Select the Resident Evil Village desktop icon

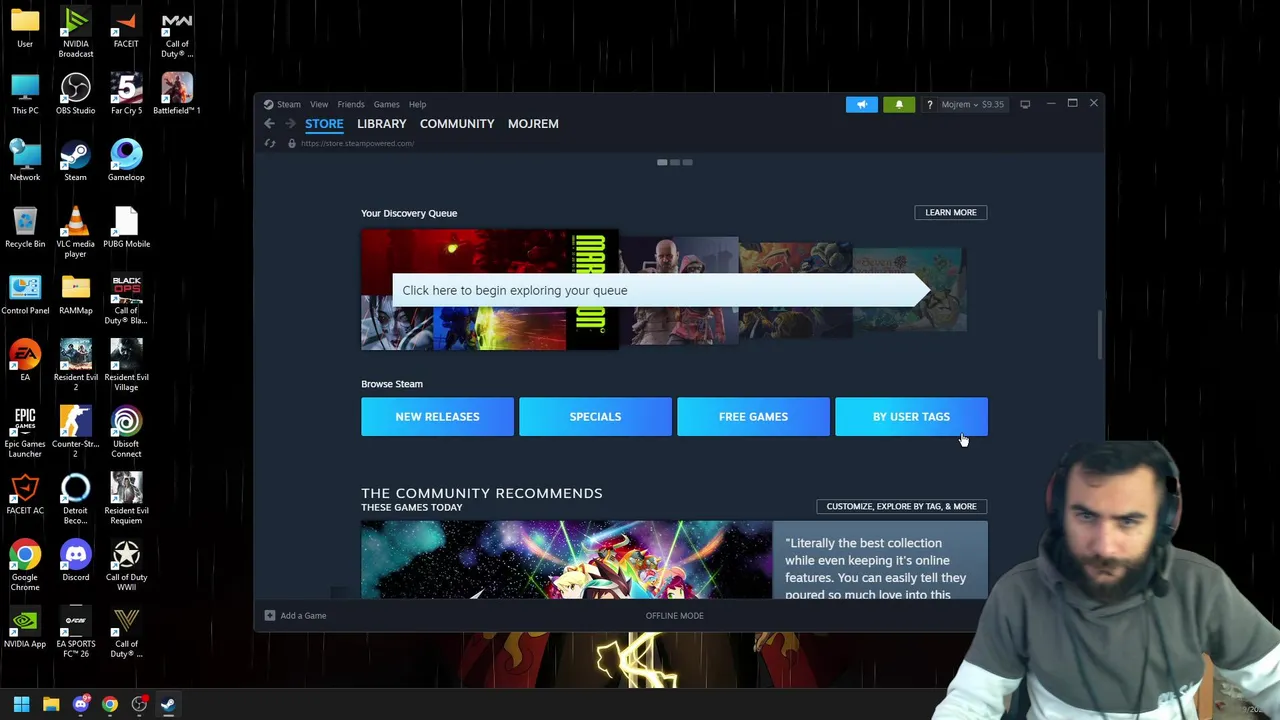tap(126, 366)
